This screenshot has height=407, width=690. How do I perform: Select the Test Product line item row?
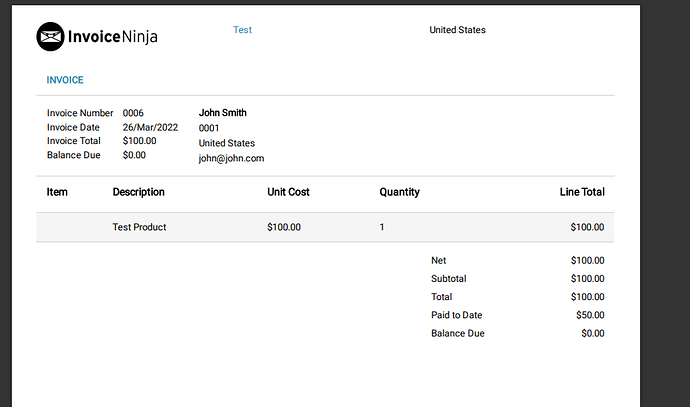(325, 227)
